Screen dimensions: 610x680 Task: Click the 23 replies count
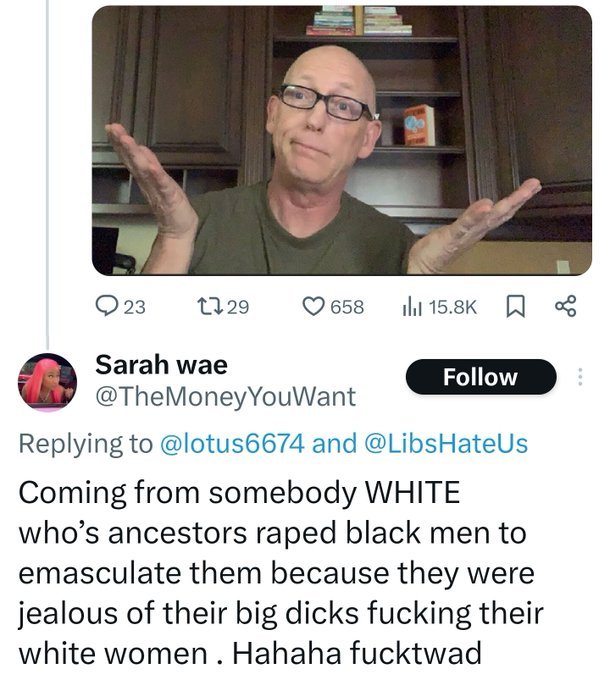[x=135, y=307]
